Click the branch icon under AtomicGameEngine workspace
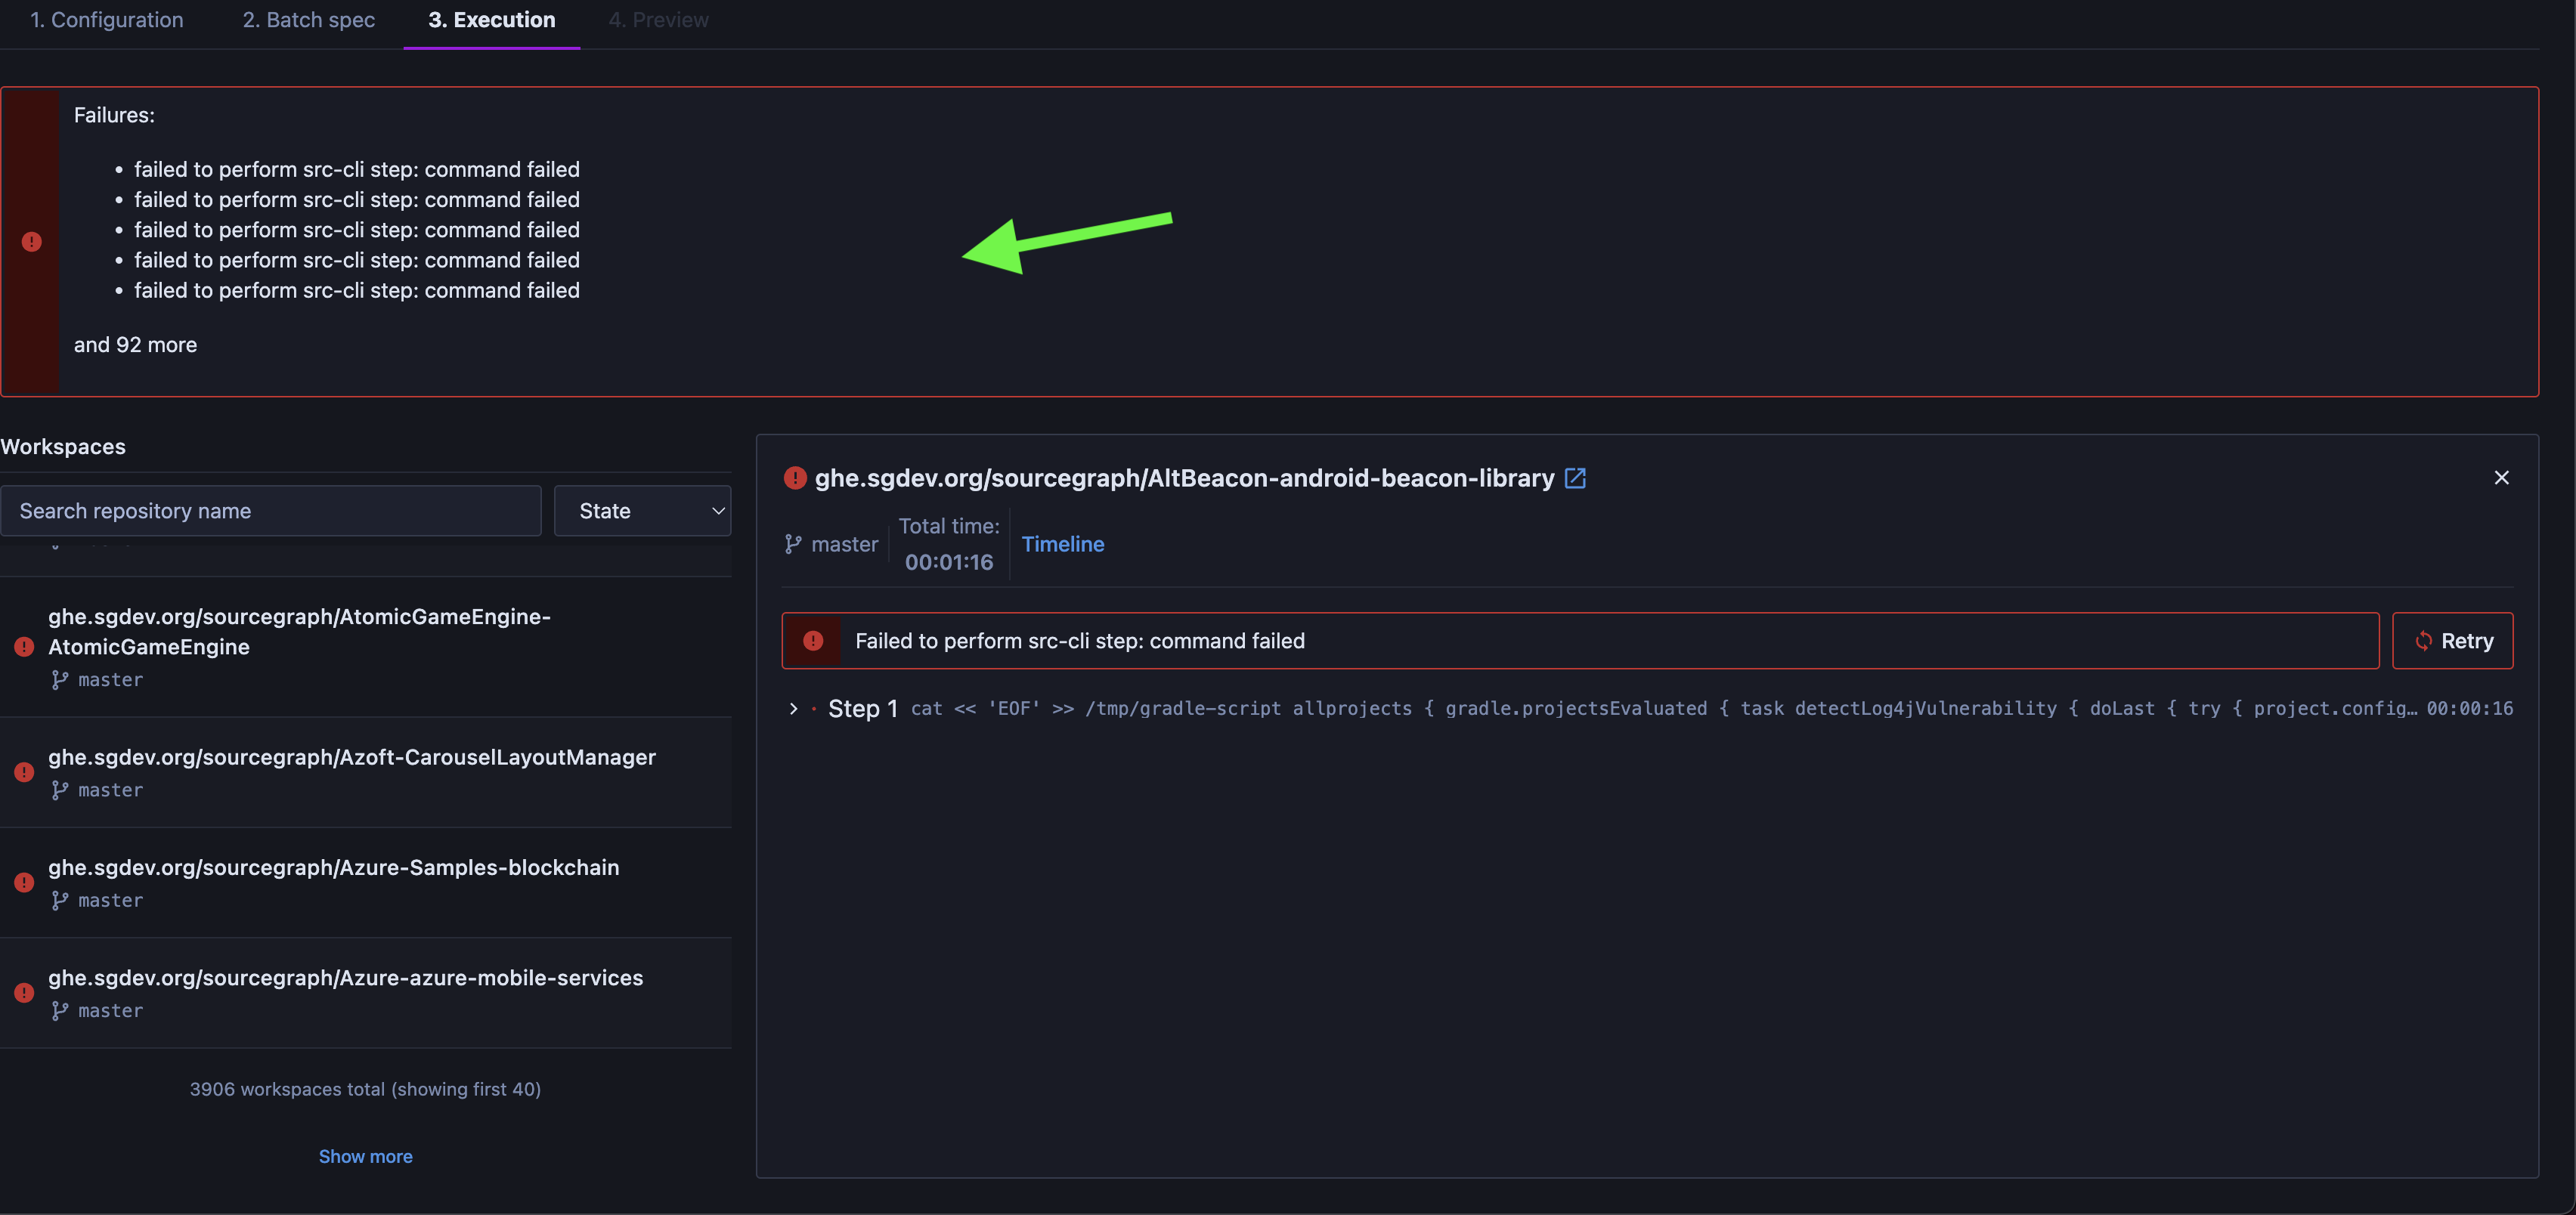 pos(60,680)
